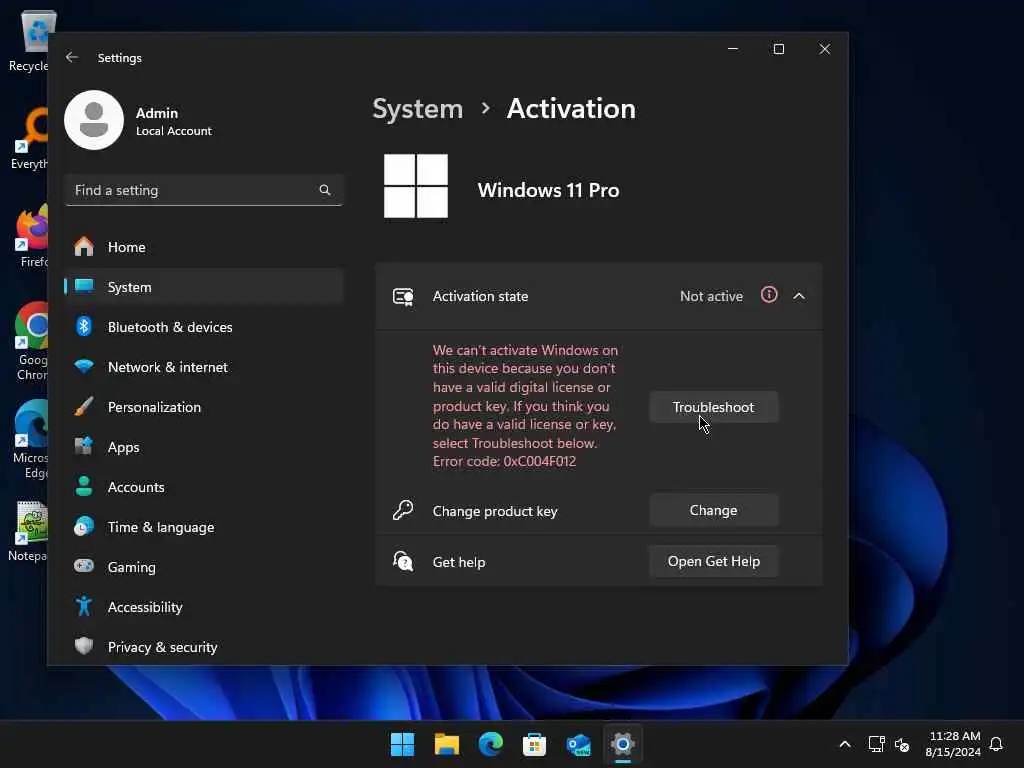The width and height of the screenshot is (1024, 768).
Task: Click the Network wifi icon
Action: (84, 366)
